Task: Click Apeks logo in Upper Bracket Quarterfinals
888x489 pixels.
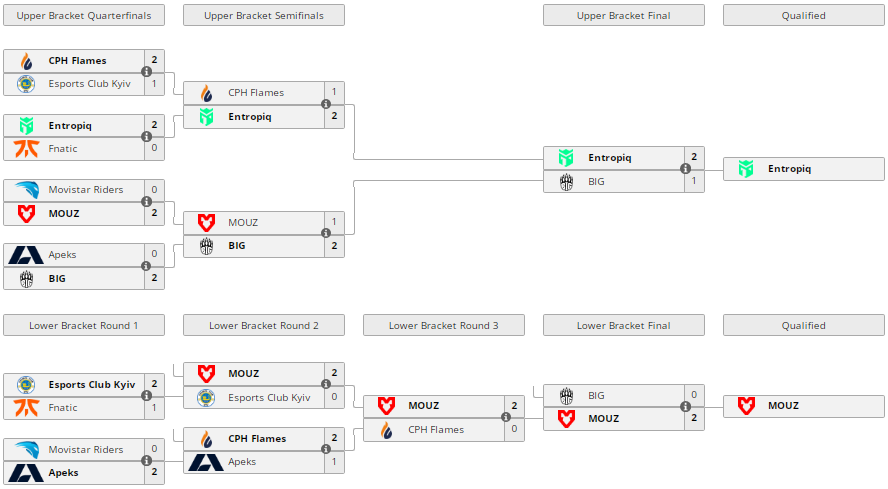Action: 26,255
